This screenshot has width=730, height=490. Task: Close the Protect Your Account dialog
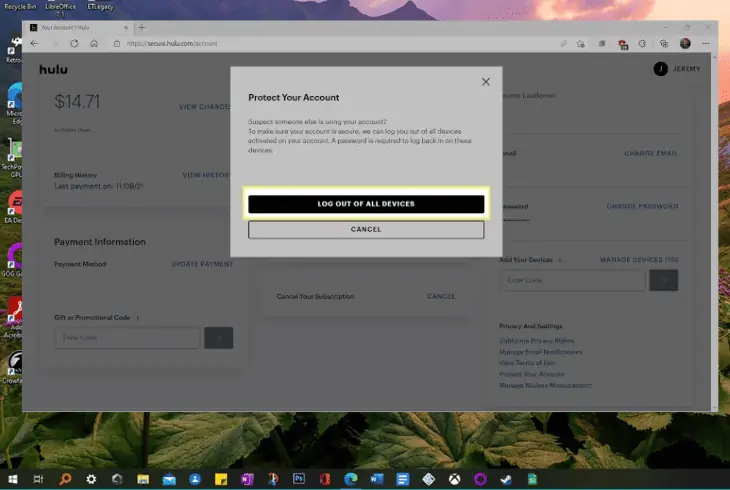[x=486, y=82]
